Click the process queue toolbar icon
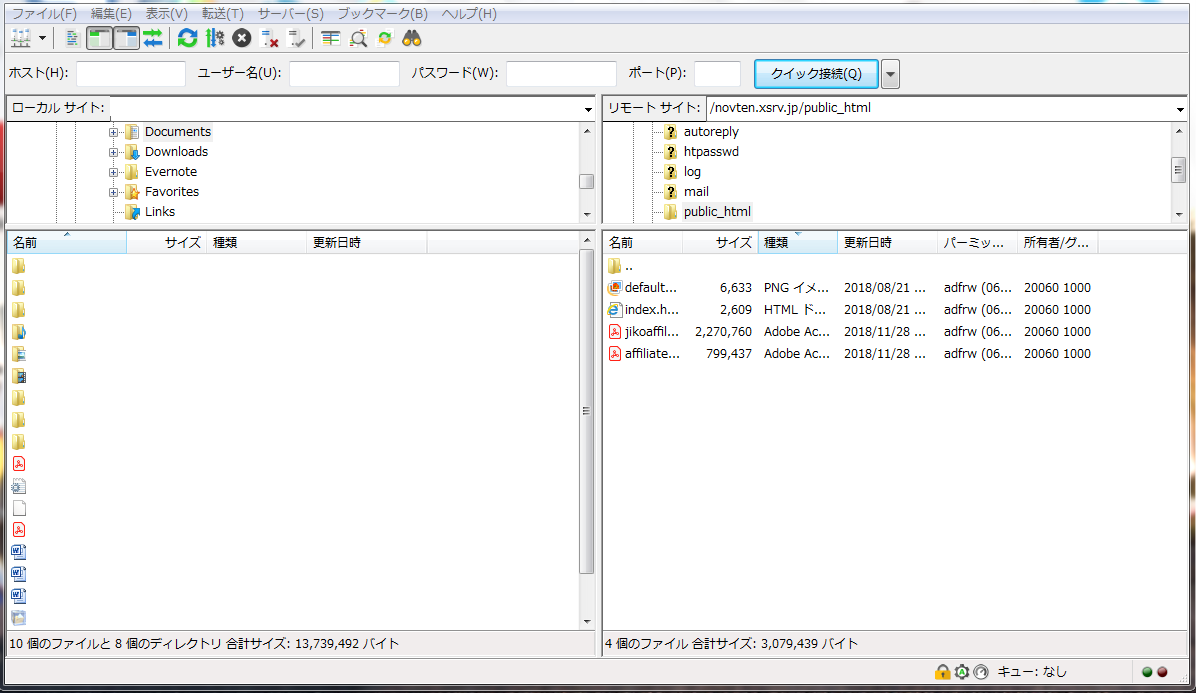1196x693 pixels. 214,39
